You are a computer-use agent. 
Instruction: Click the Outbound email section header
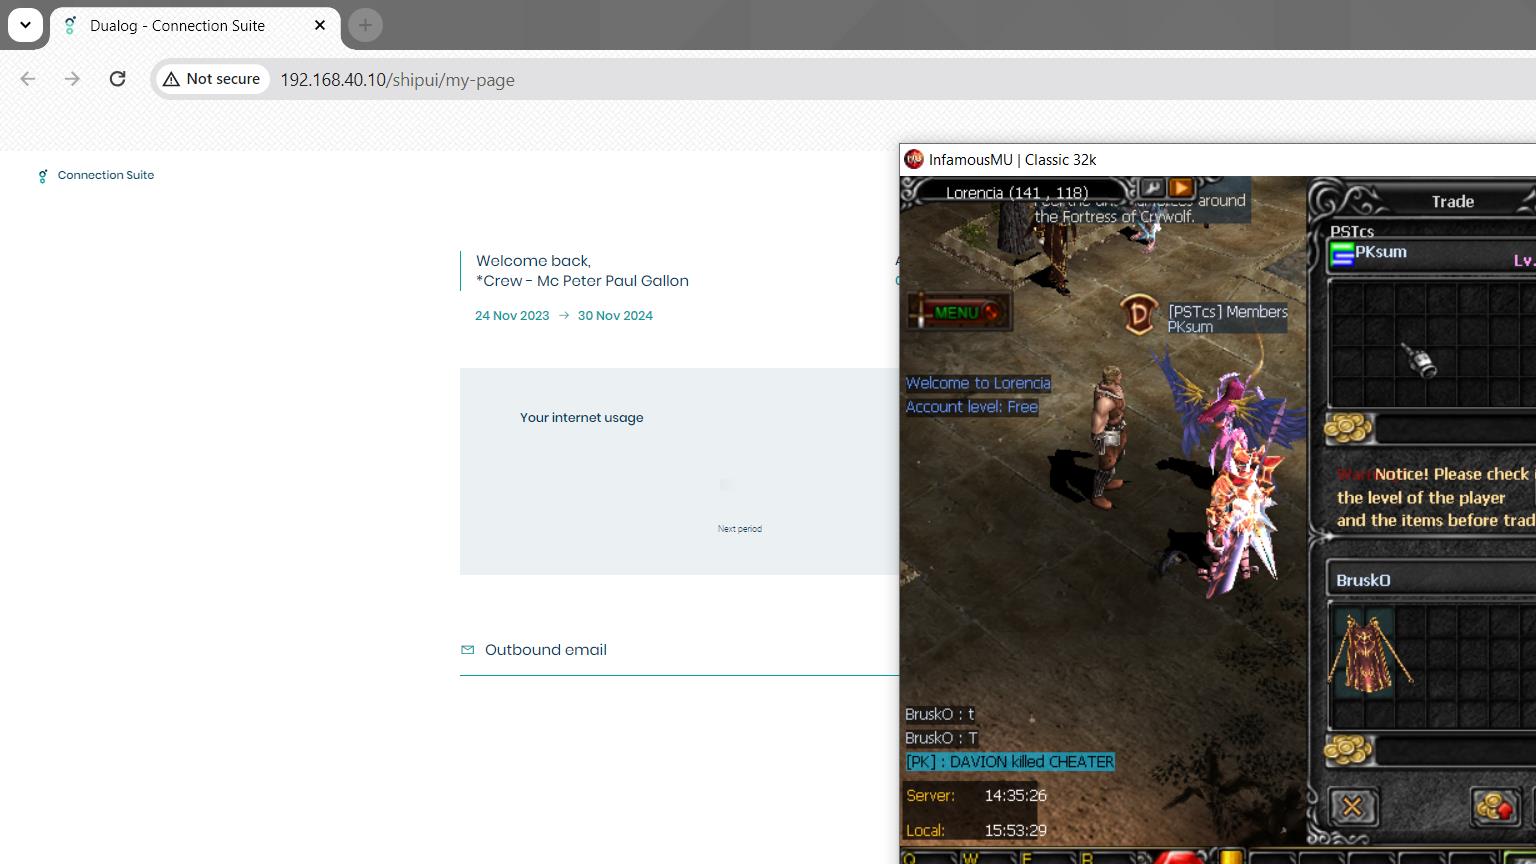(x=546, y=650)
